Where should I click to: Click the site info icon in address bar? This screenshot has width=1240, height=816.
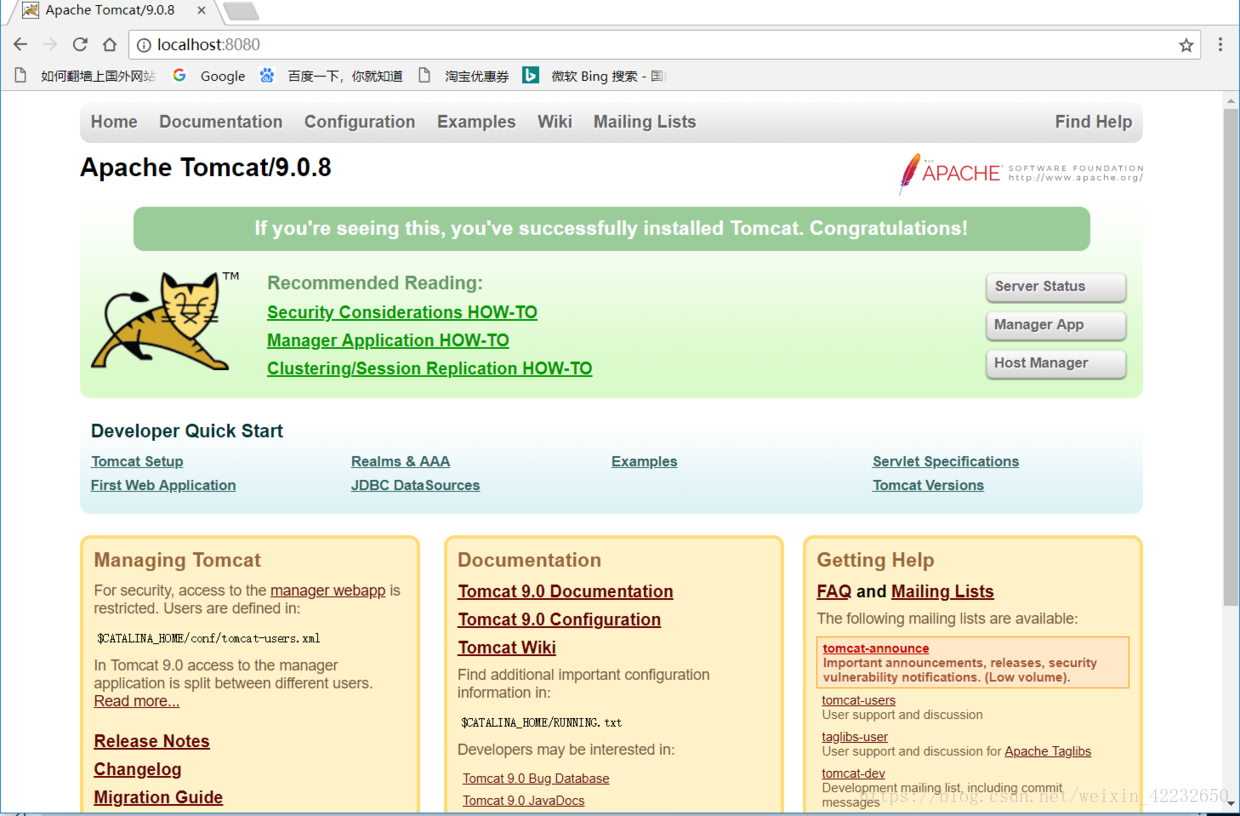click(144, 45)
